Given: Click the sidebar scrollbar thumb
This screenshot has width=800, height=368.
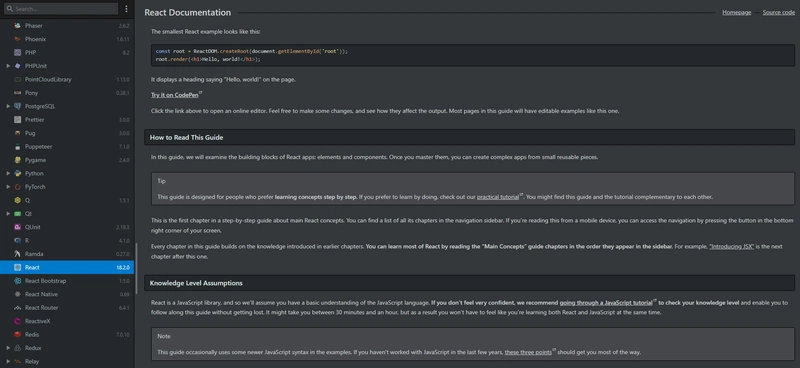Looking at the screenshot, I should click(136, 268).
